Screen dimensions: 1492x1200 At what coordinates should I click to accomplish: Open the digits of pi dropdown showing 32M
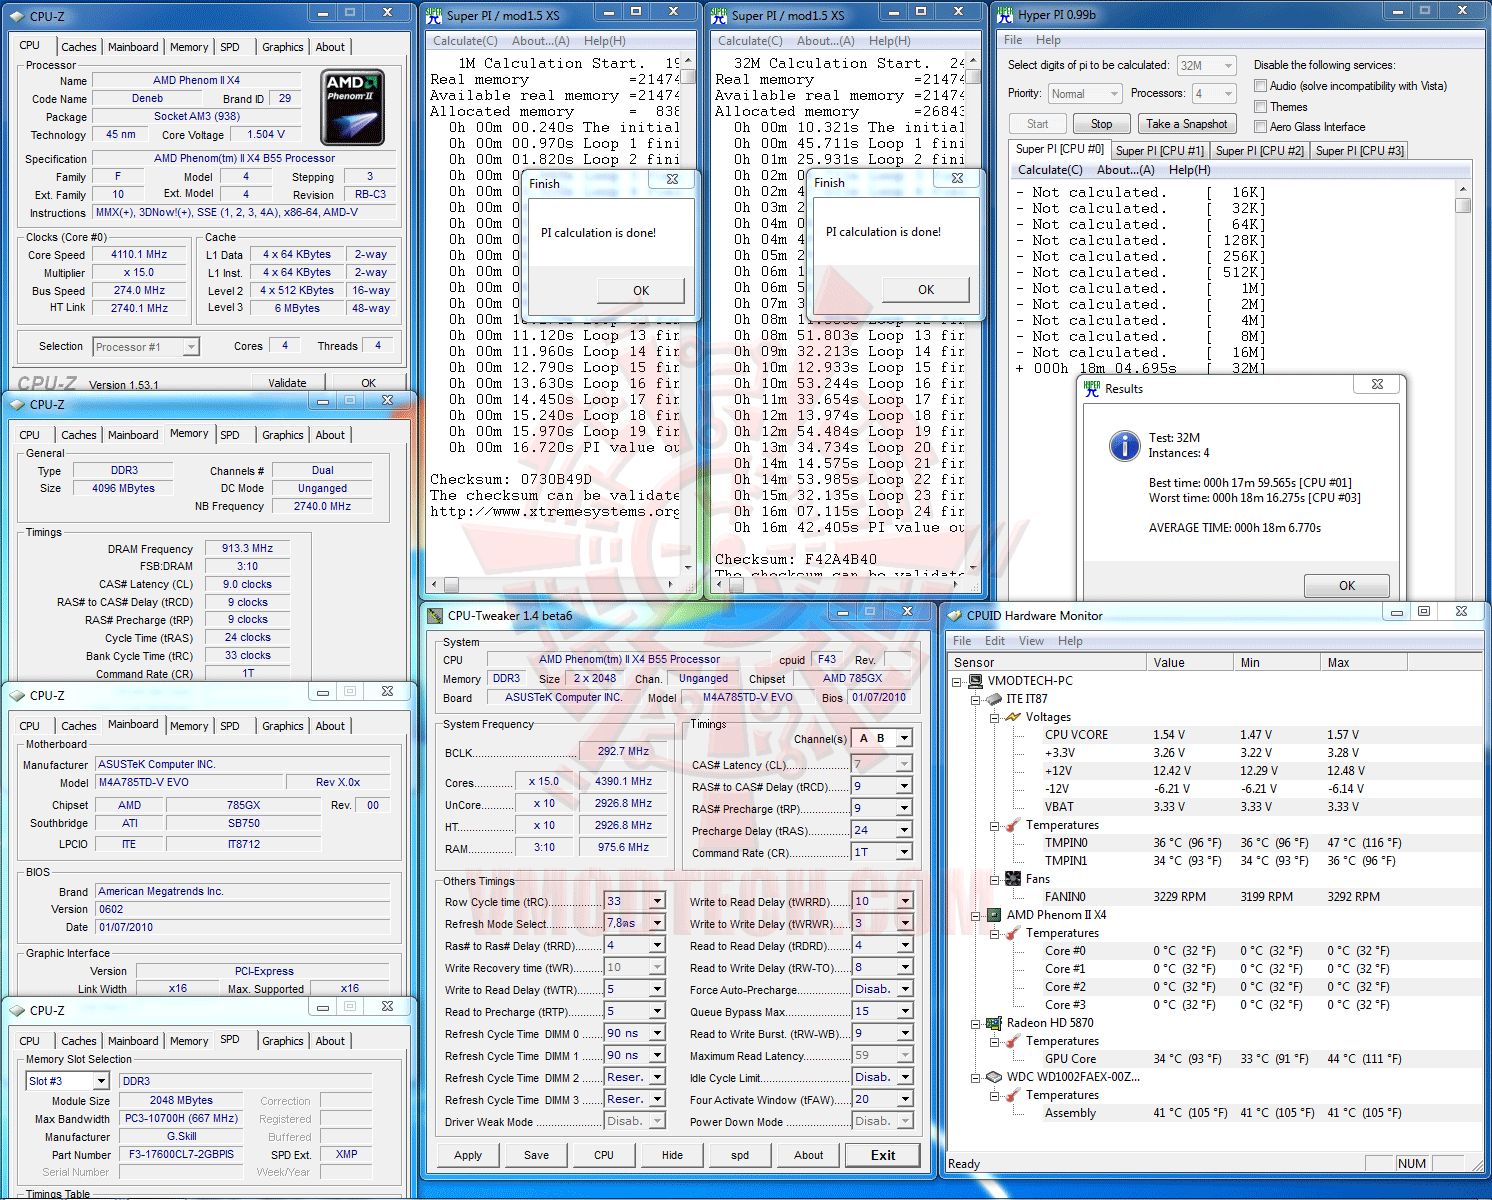[x=1207, y=66]
